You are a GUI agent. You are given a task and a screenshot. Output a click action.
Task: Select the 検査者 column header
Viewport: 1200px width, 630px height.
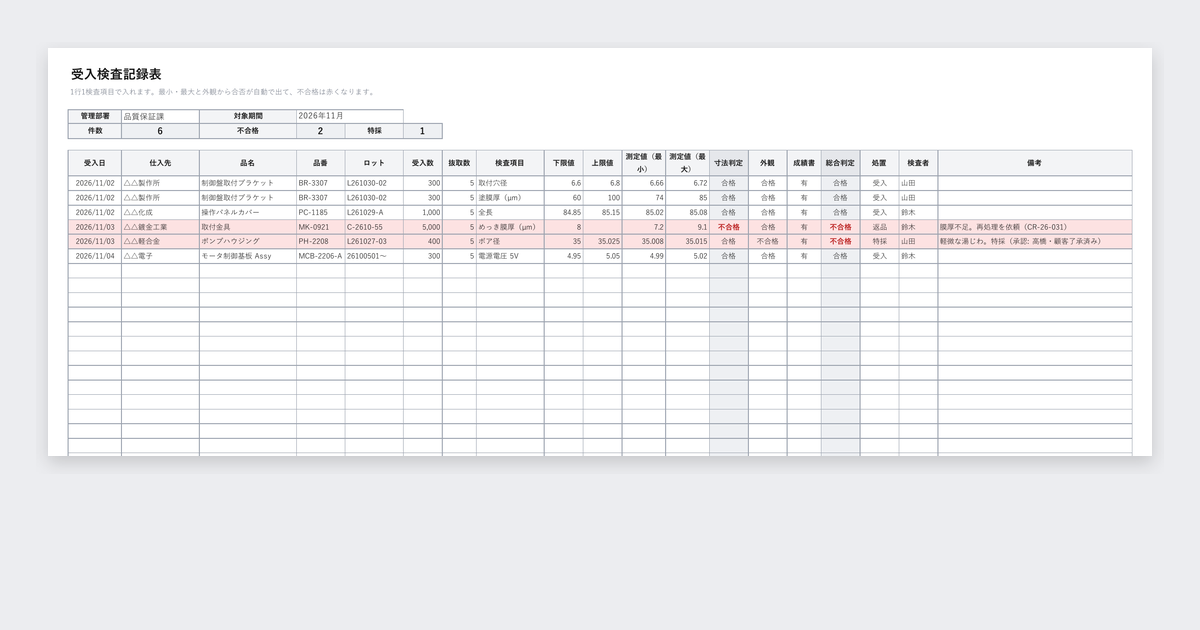coord(918,163)
